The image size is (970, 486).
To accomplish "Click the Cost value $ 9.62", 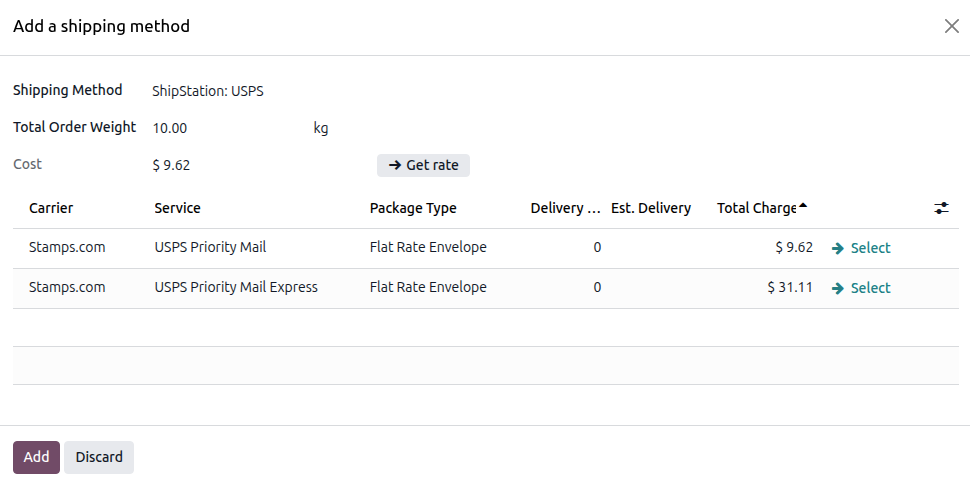I will pyautogui.click(x=171, y=166).
